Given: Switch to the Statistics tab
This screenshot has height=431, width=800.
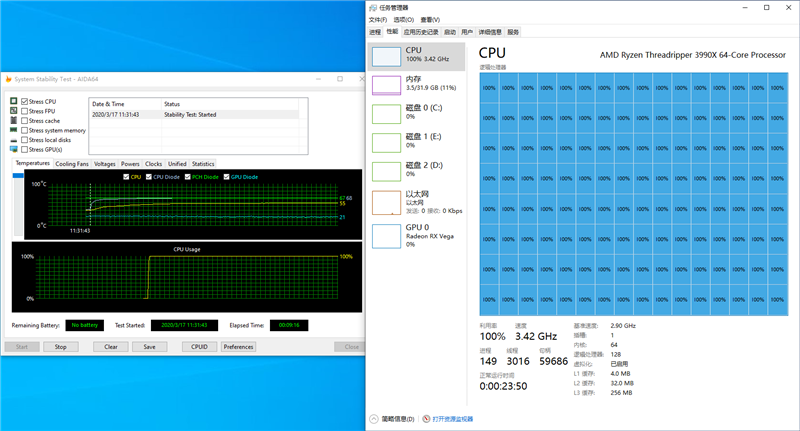Looking at the screenshot, I should pyautogui.click(x=203, y=164).
